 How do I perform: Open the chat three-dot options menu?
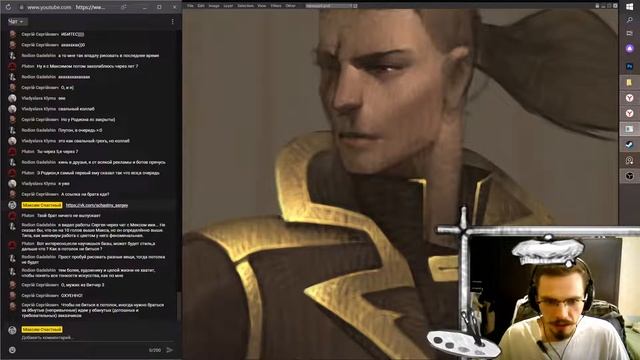click(173, 21)
